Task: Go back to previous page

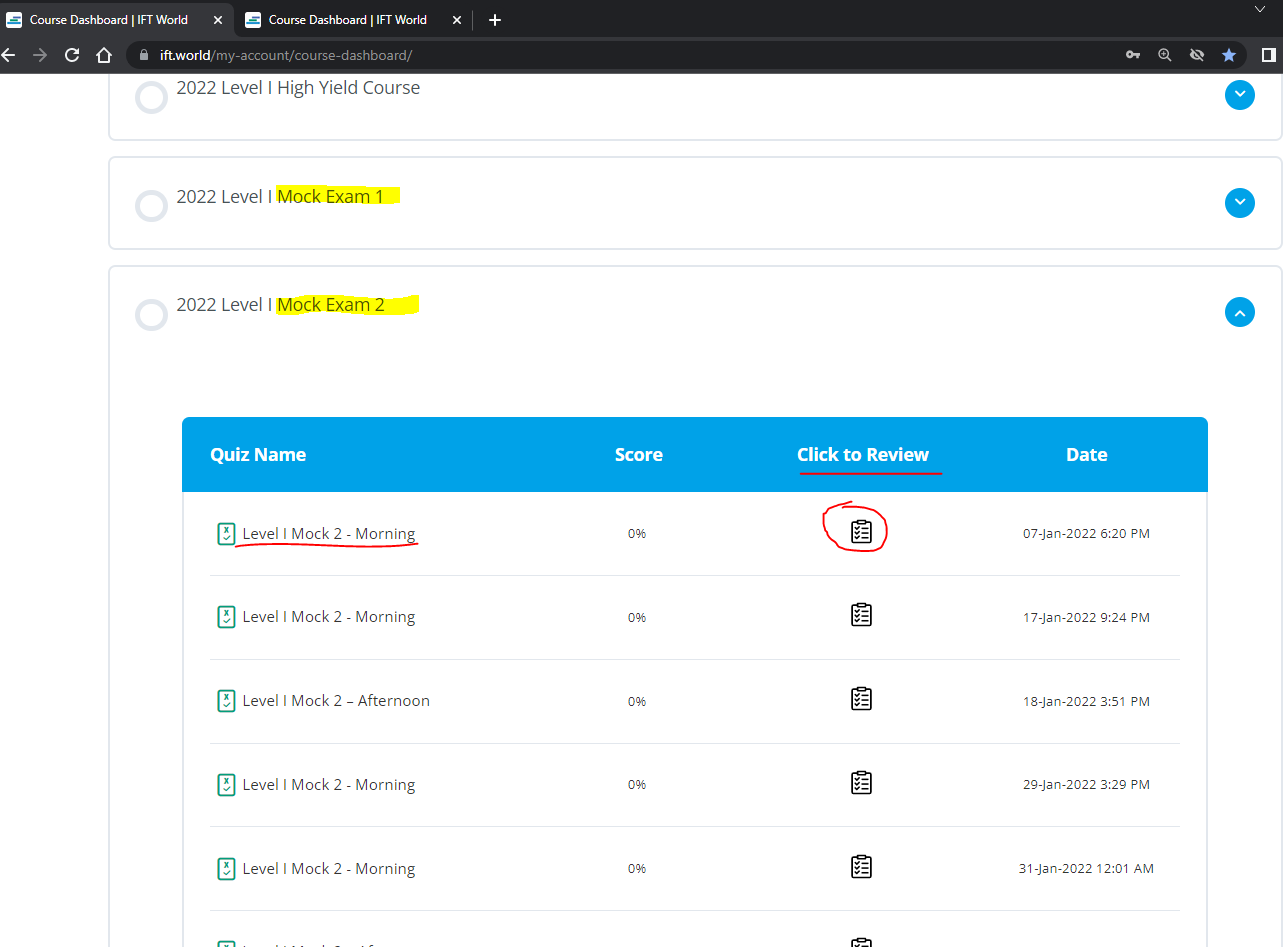Action: pos(9,55)
